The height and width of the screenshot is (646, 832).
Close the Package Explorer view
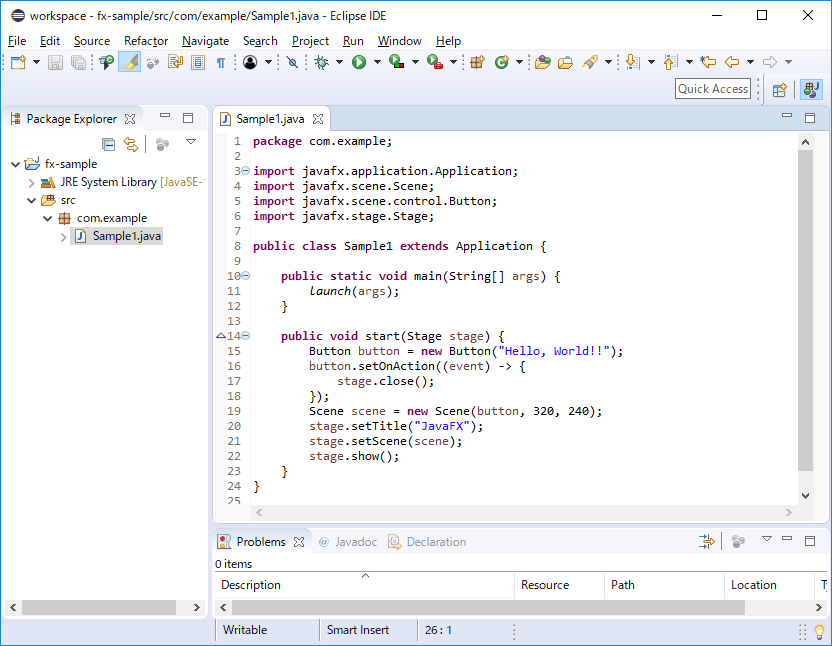coord(130,119)
